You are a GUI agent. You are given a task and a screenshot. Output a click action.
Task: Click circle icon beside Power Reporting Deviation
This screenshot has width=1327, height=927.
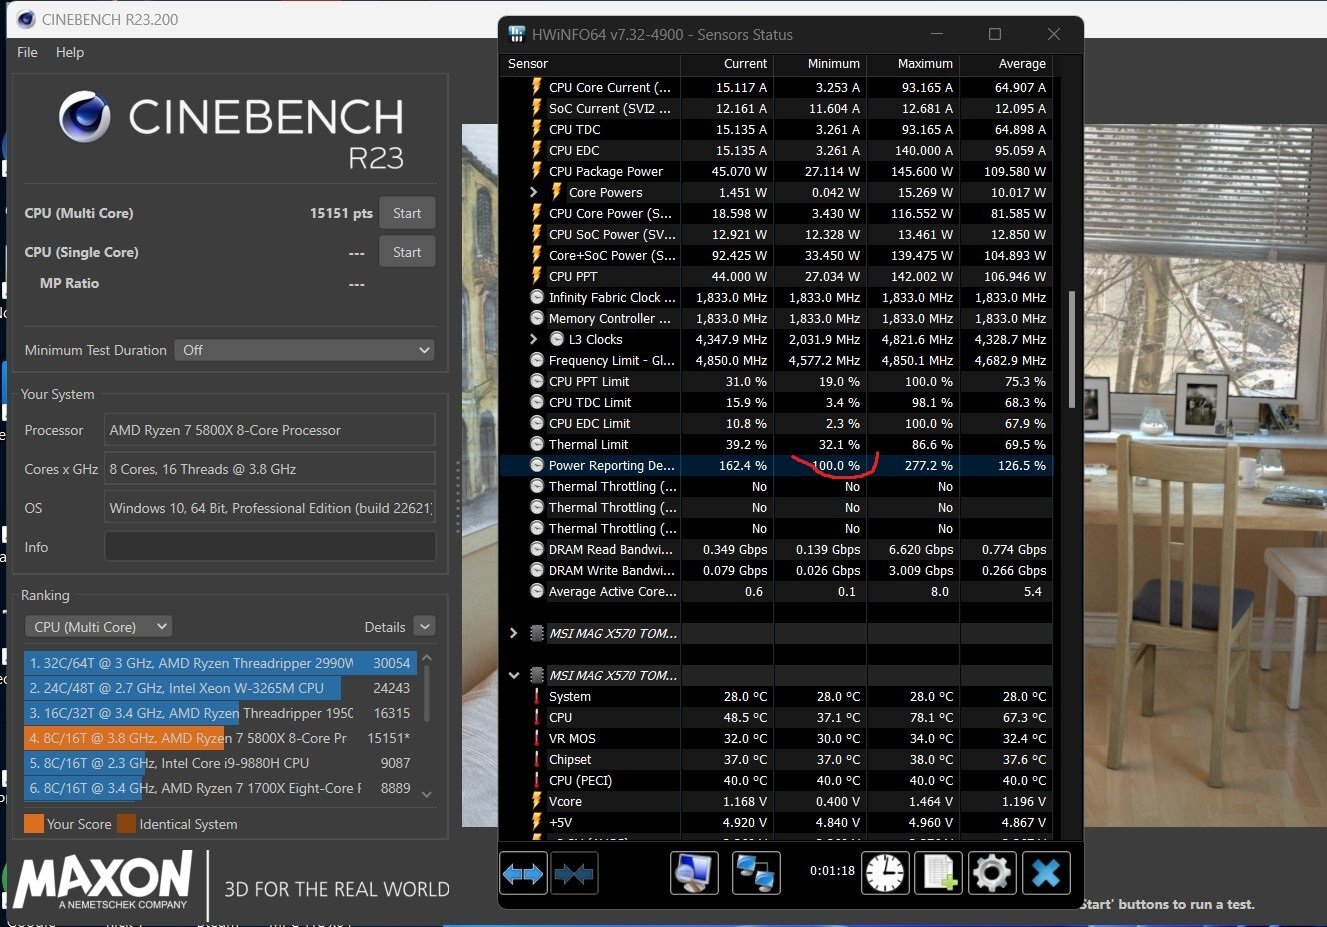click(537, 465)
